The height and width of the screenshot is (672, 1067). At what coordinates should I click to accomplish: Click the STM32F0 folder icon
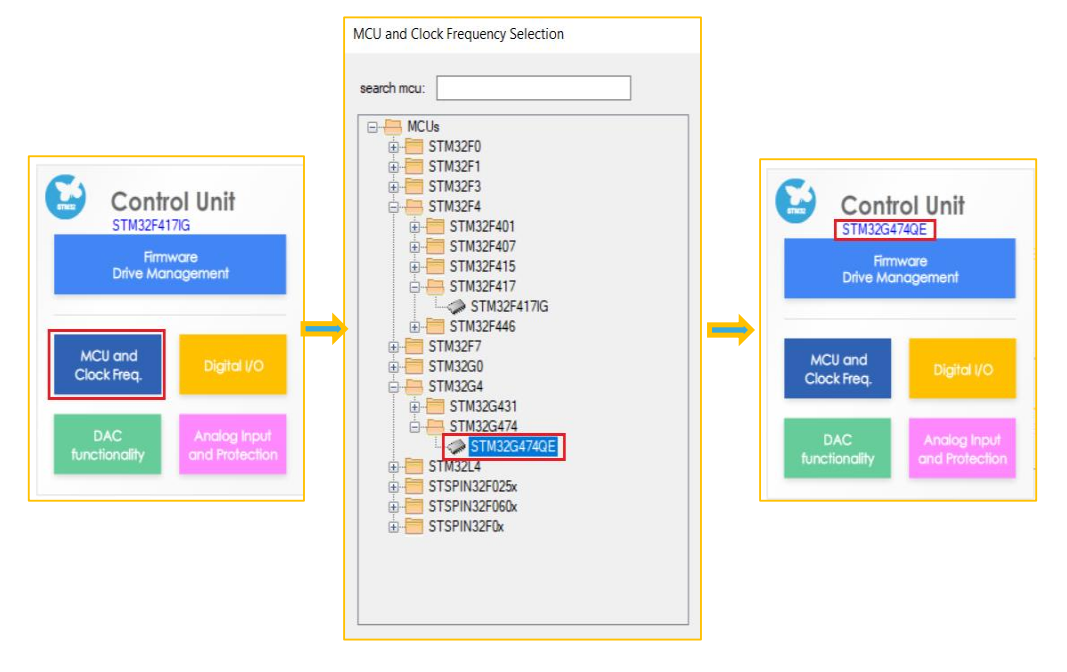pyautogui.click(x=414, y=147)
